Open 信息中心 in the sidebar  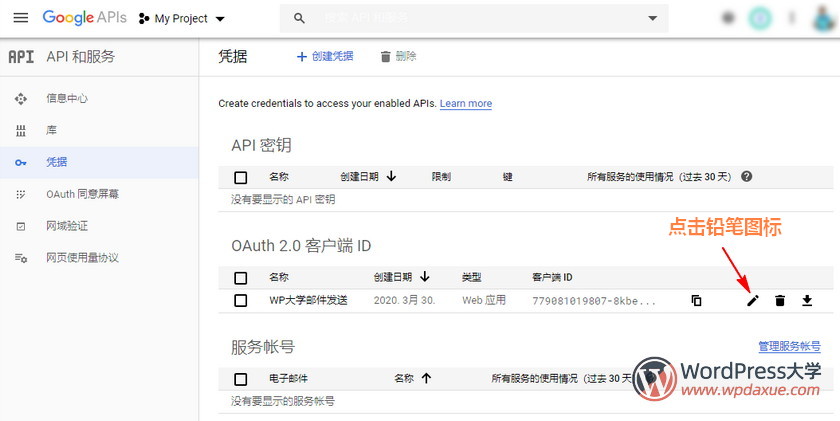67,98
